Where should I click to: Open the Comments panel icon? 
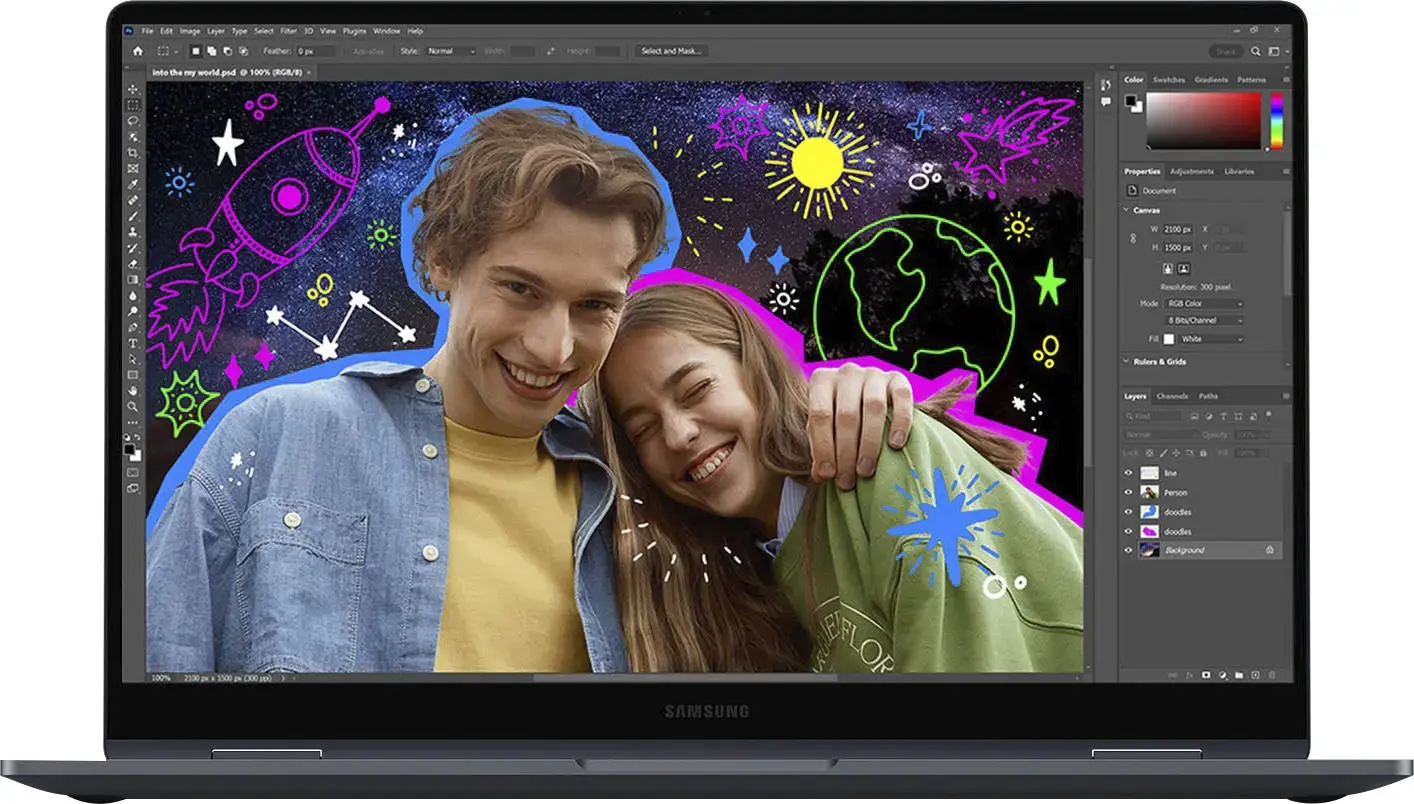point(1106,101)
